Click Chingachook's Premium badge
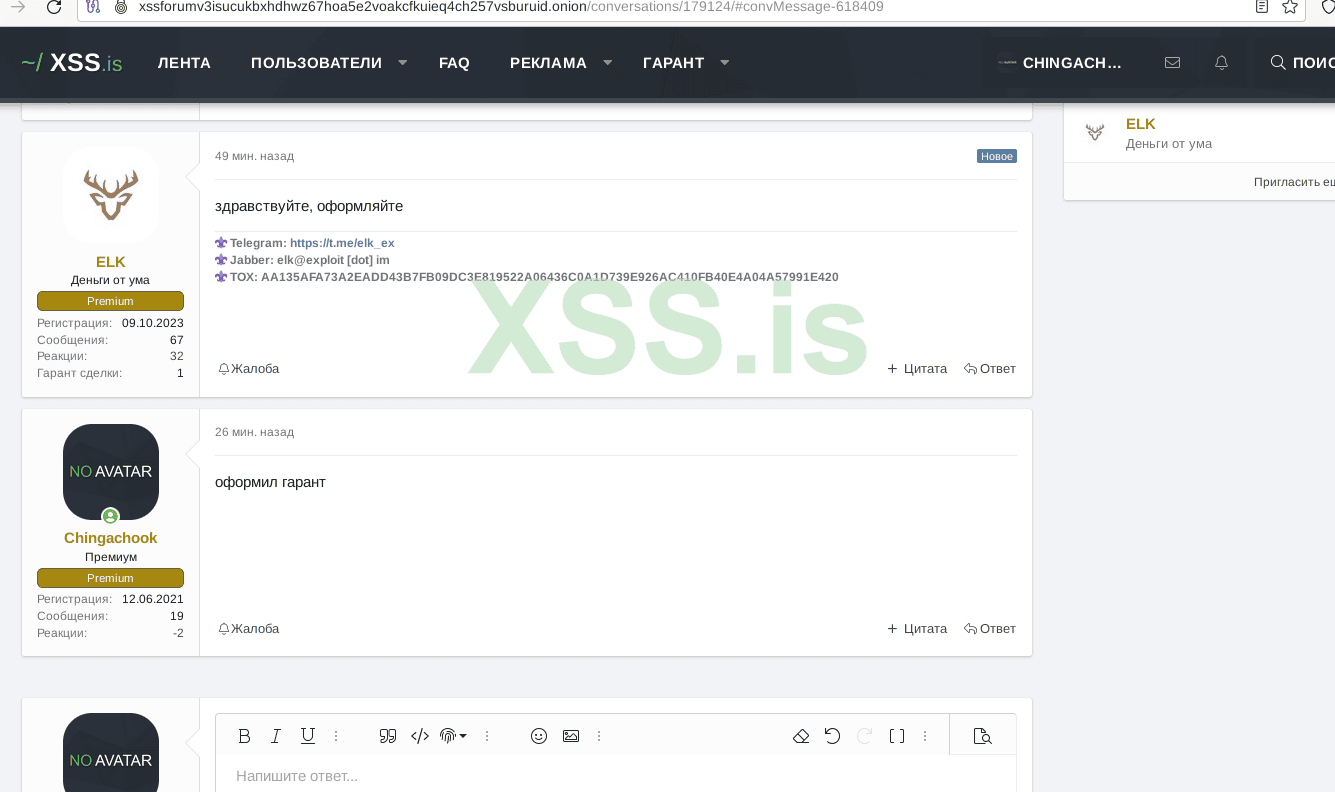 [x=110, y=578]
